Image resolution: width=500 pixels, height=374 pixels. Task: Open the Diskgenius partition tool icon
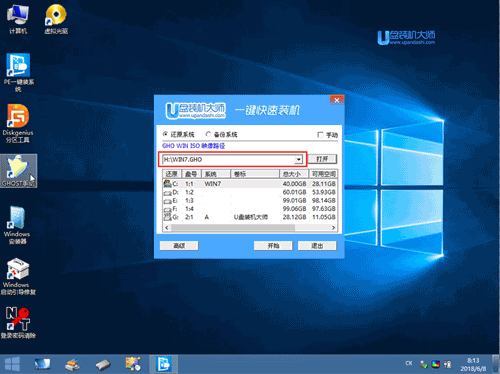[18, 123]
